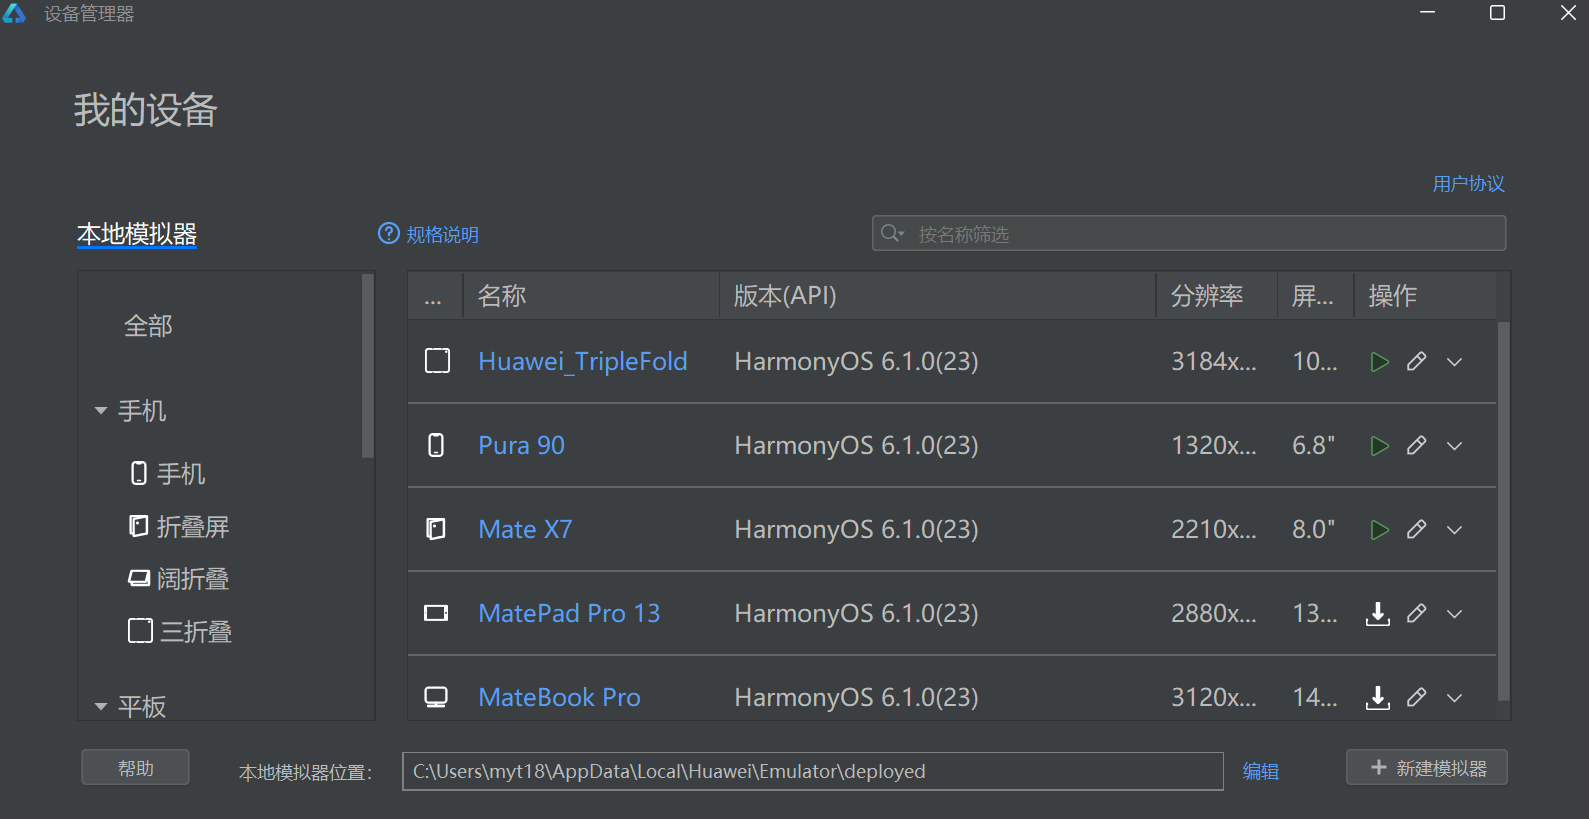Viewport: 1589px width, 819px height.
Task: Click the Mate X7 foldable icon
Action: (x=436, y=529)
